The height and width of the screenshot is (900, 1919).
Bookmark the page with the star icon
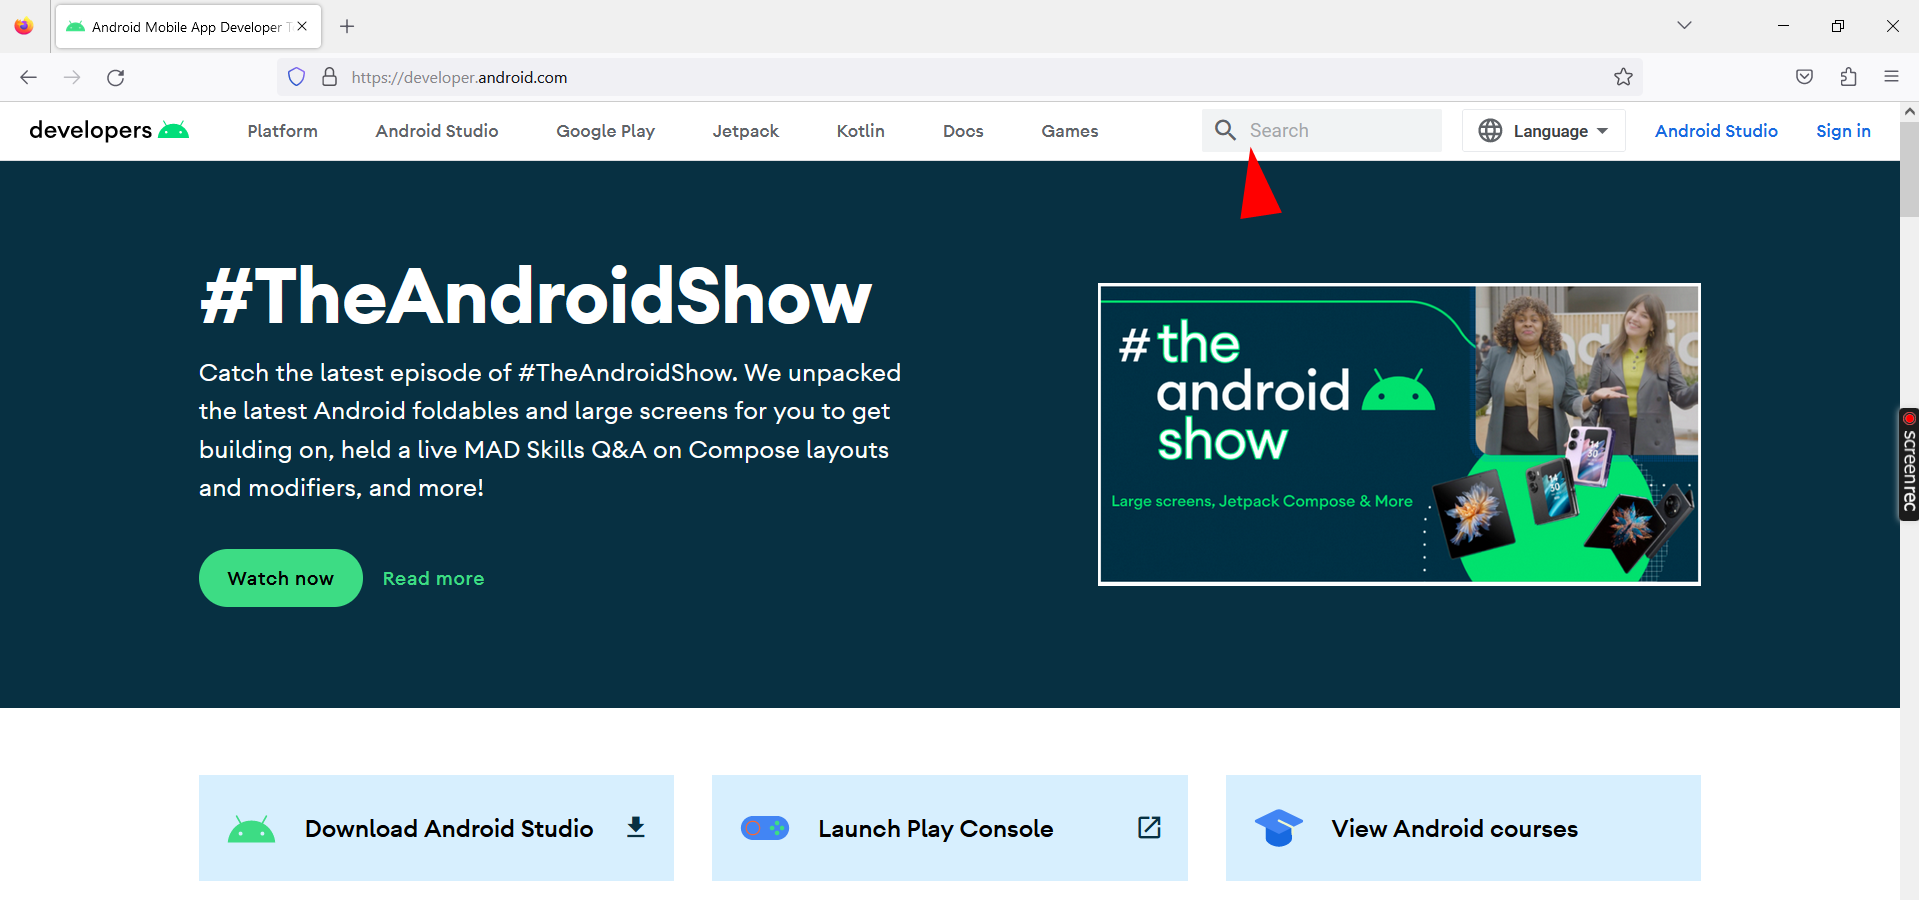pyautogui.click(x=1623, y=76)
